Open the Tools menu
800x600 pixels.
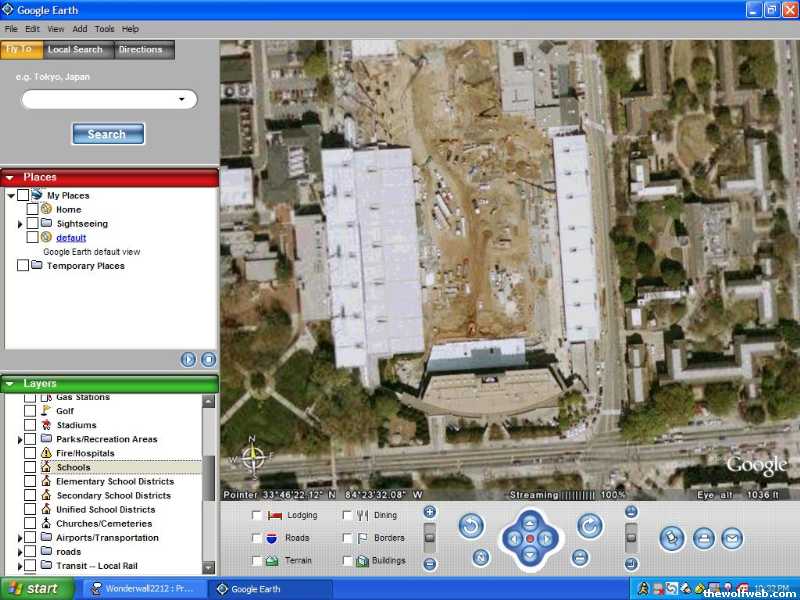tap(104, 29)
